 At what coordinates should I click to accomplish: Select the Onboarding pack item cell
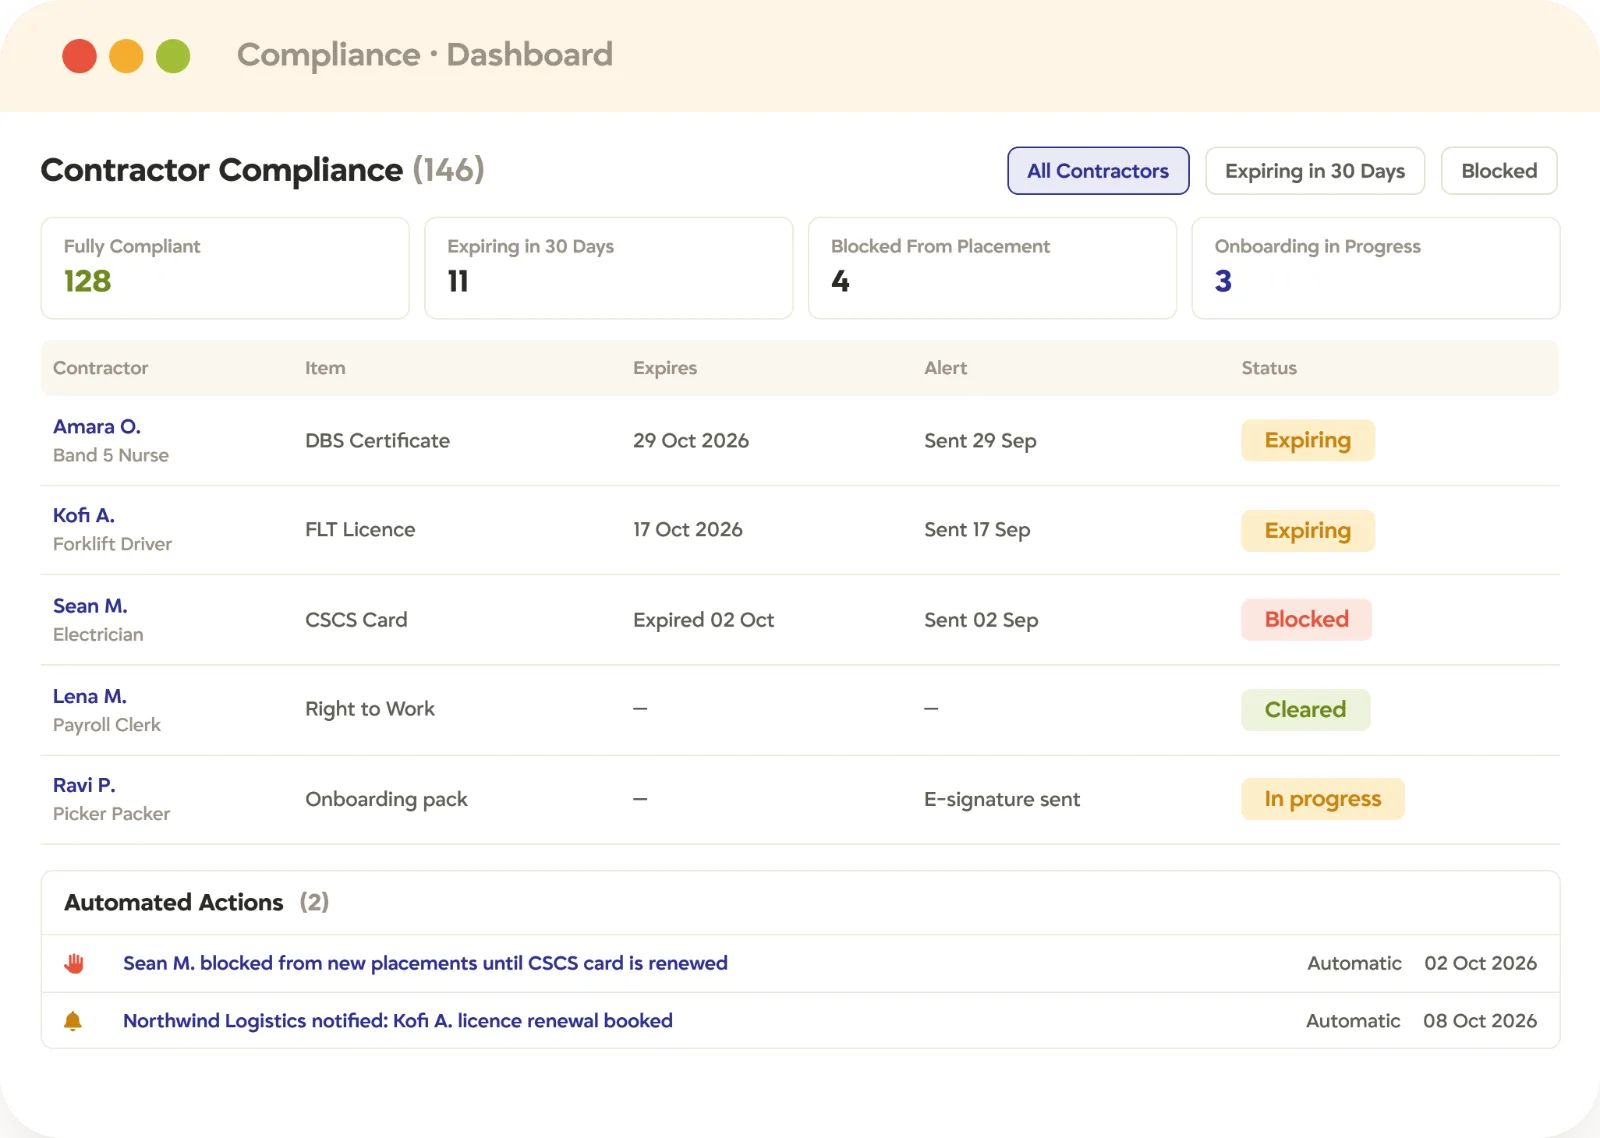[x=386, y=799]
